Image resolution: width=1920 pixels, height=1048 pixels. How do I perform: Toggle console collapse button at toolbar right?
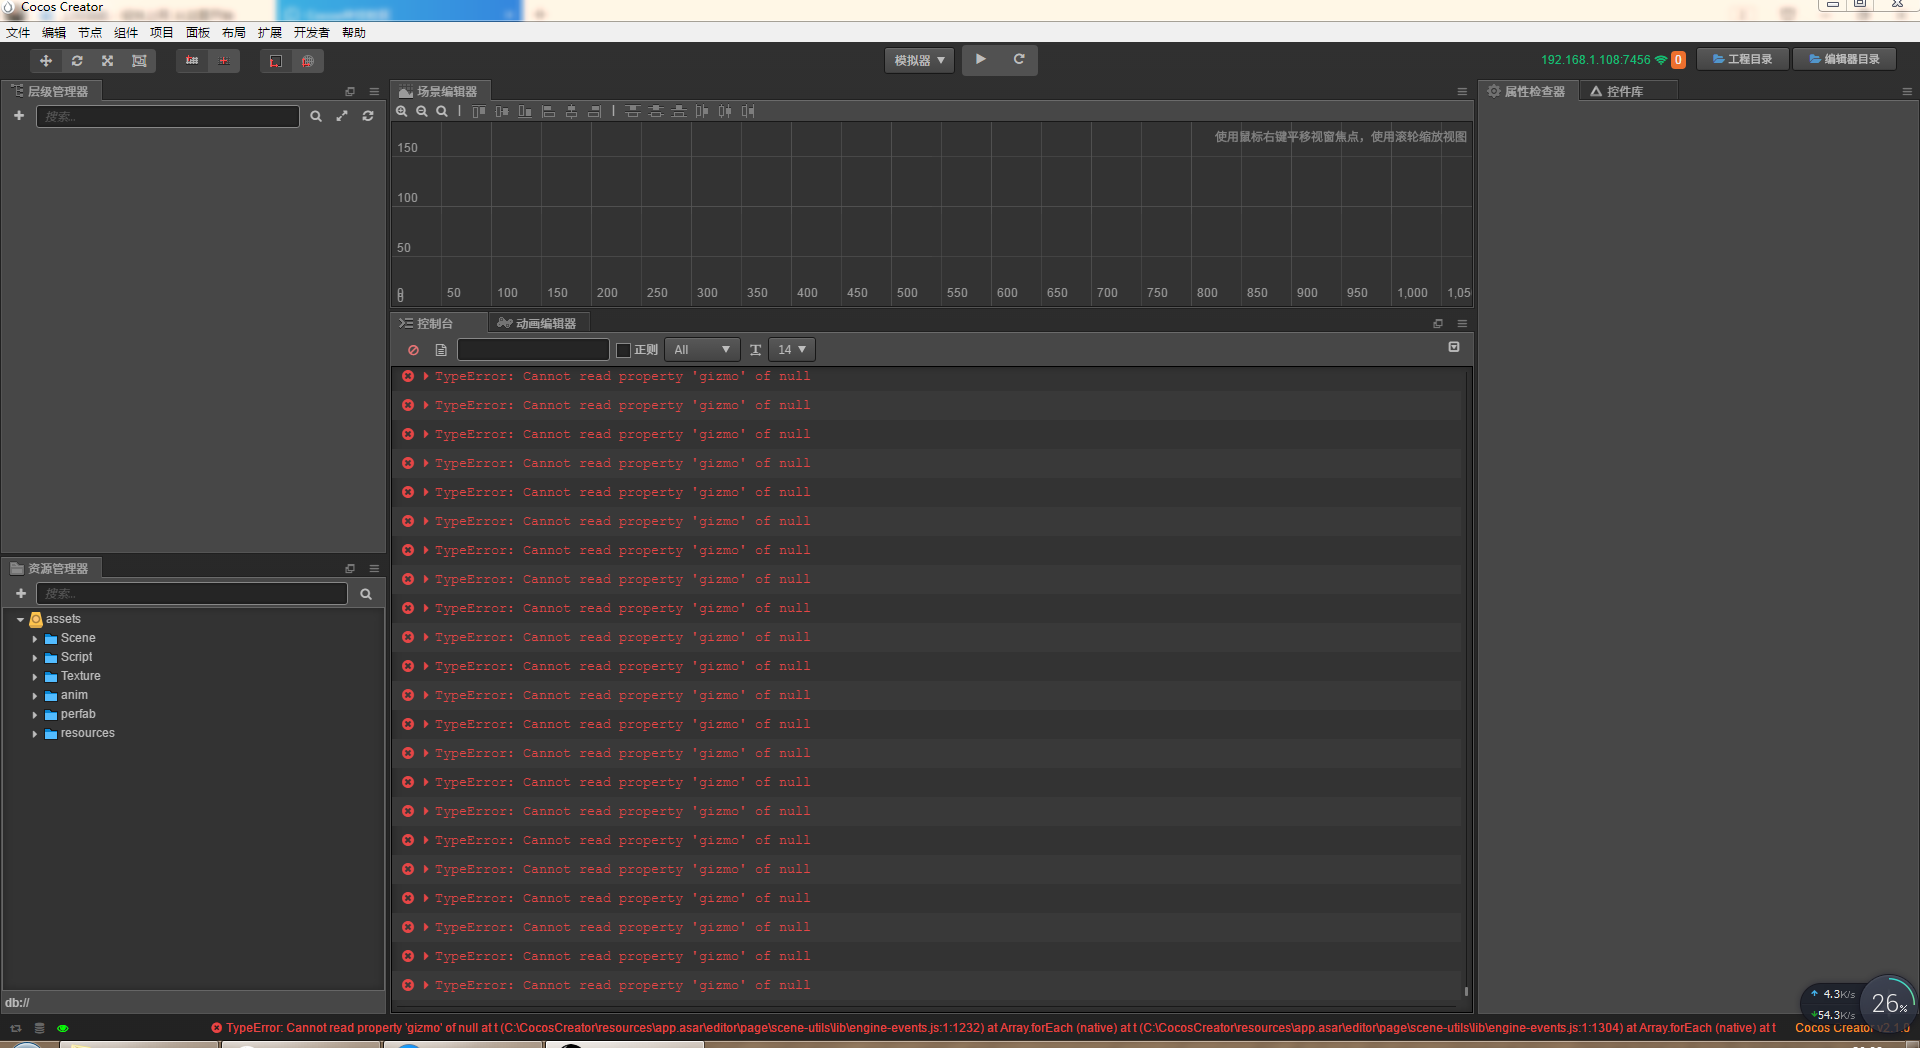pos(1454,347)
